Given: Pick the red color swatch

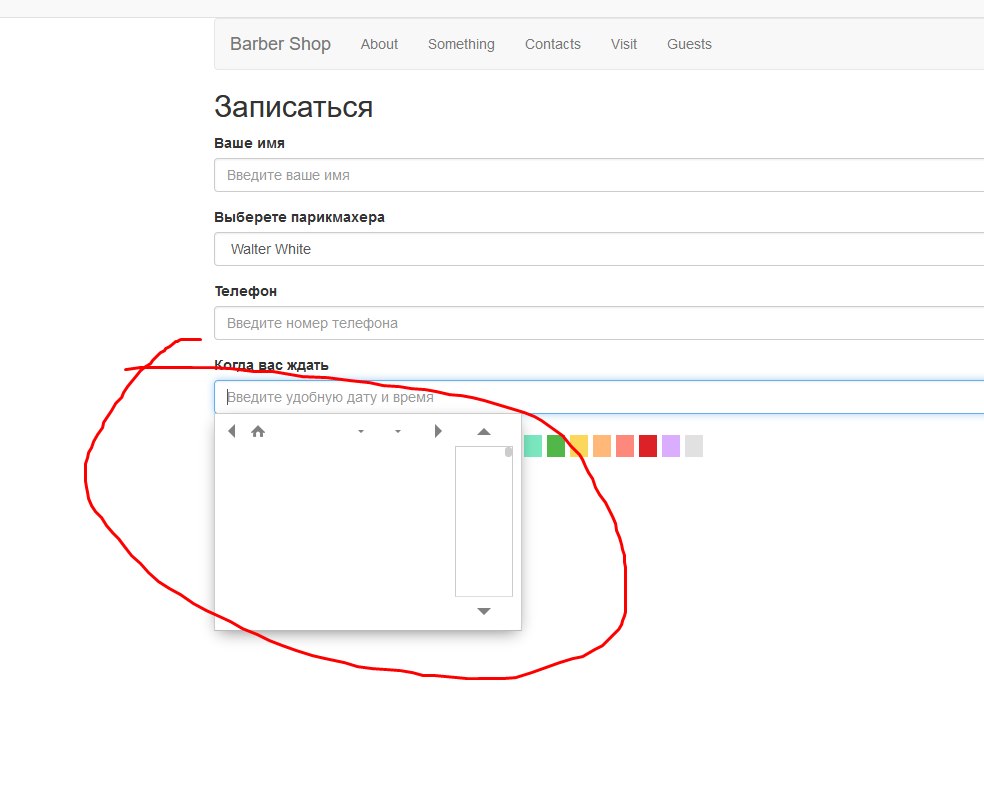Looking at the screenshot, I should click(x=648, y=446).
